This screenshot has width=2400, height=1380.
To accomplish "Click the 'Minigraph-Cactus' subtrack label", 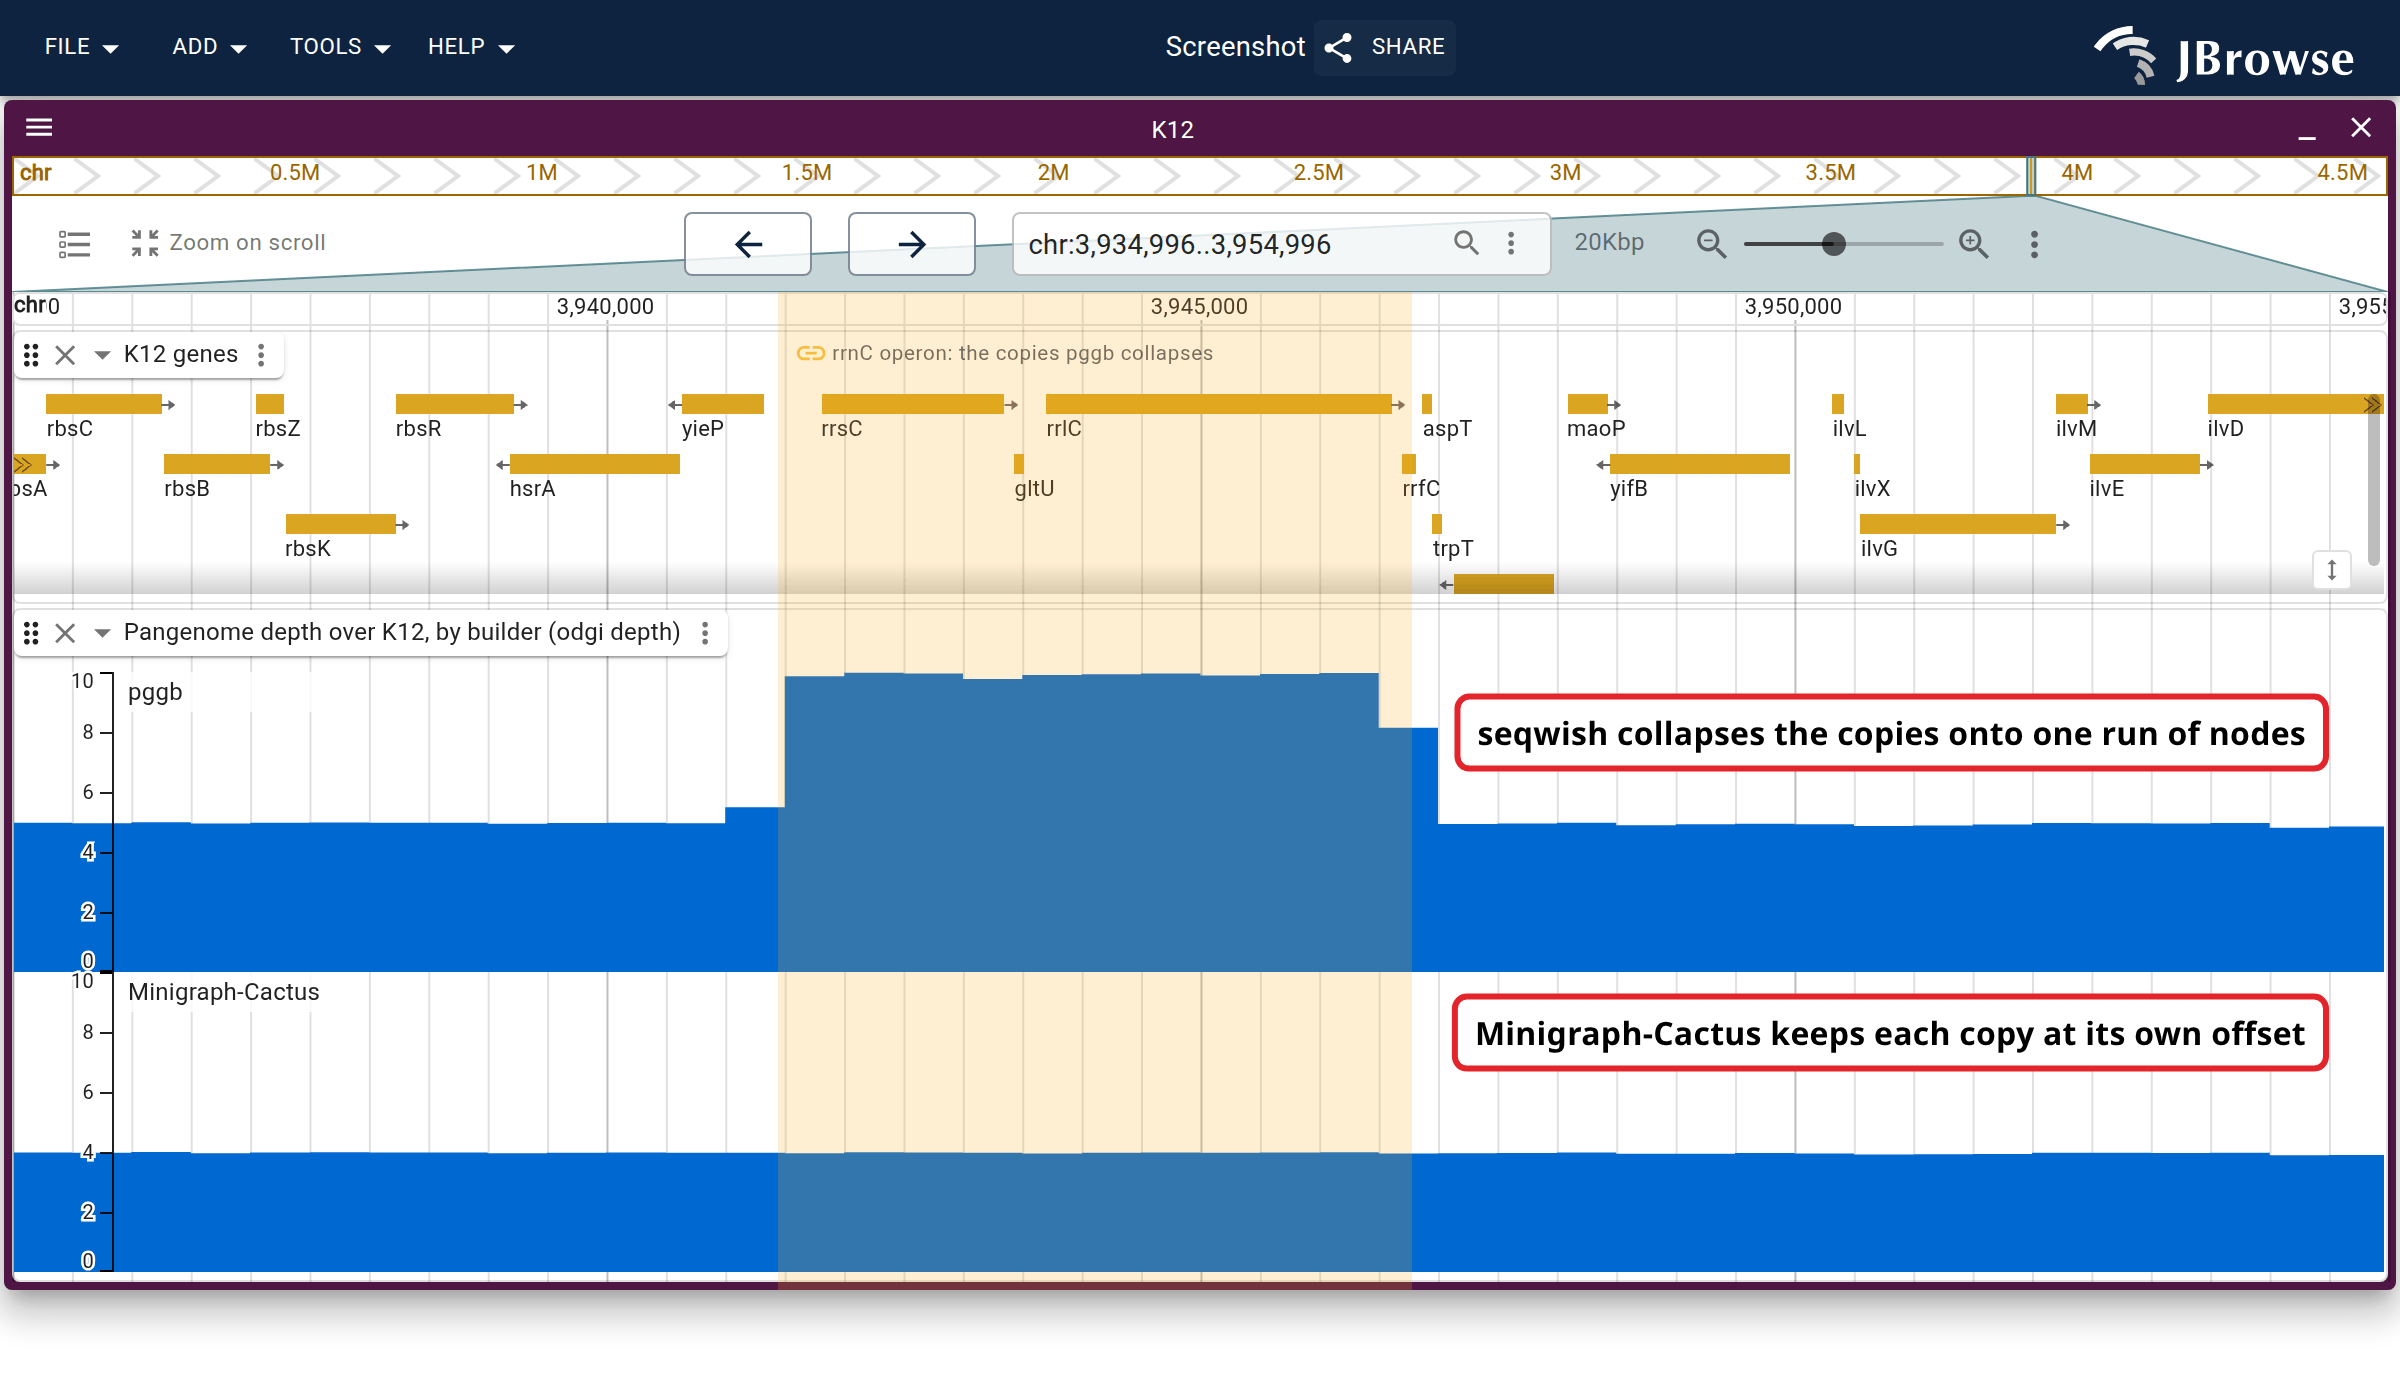I will pos(224,992).
